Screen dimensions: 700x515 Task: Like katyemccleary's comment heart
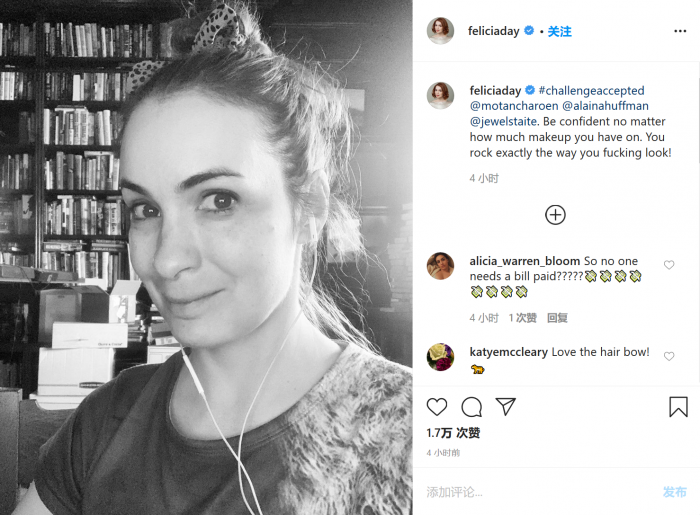669,356
